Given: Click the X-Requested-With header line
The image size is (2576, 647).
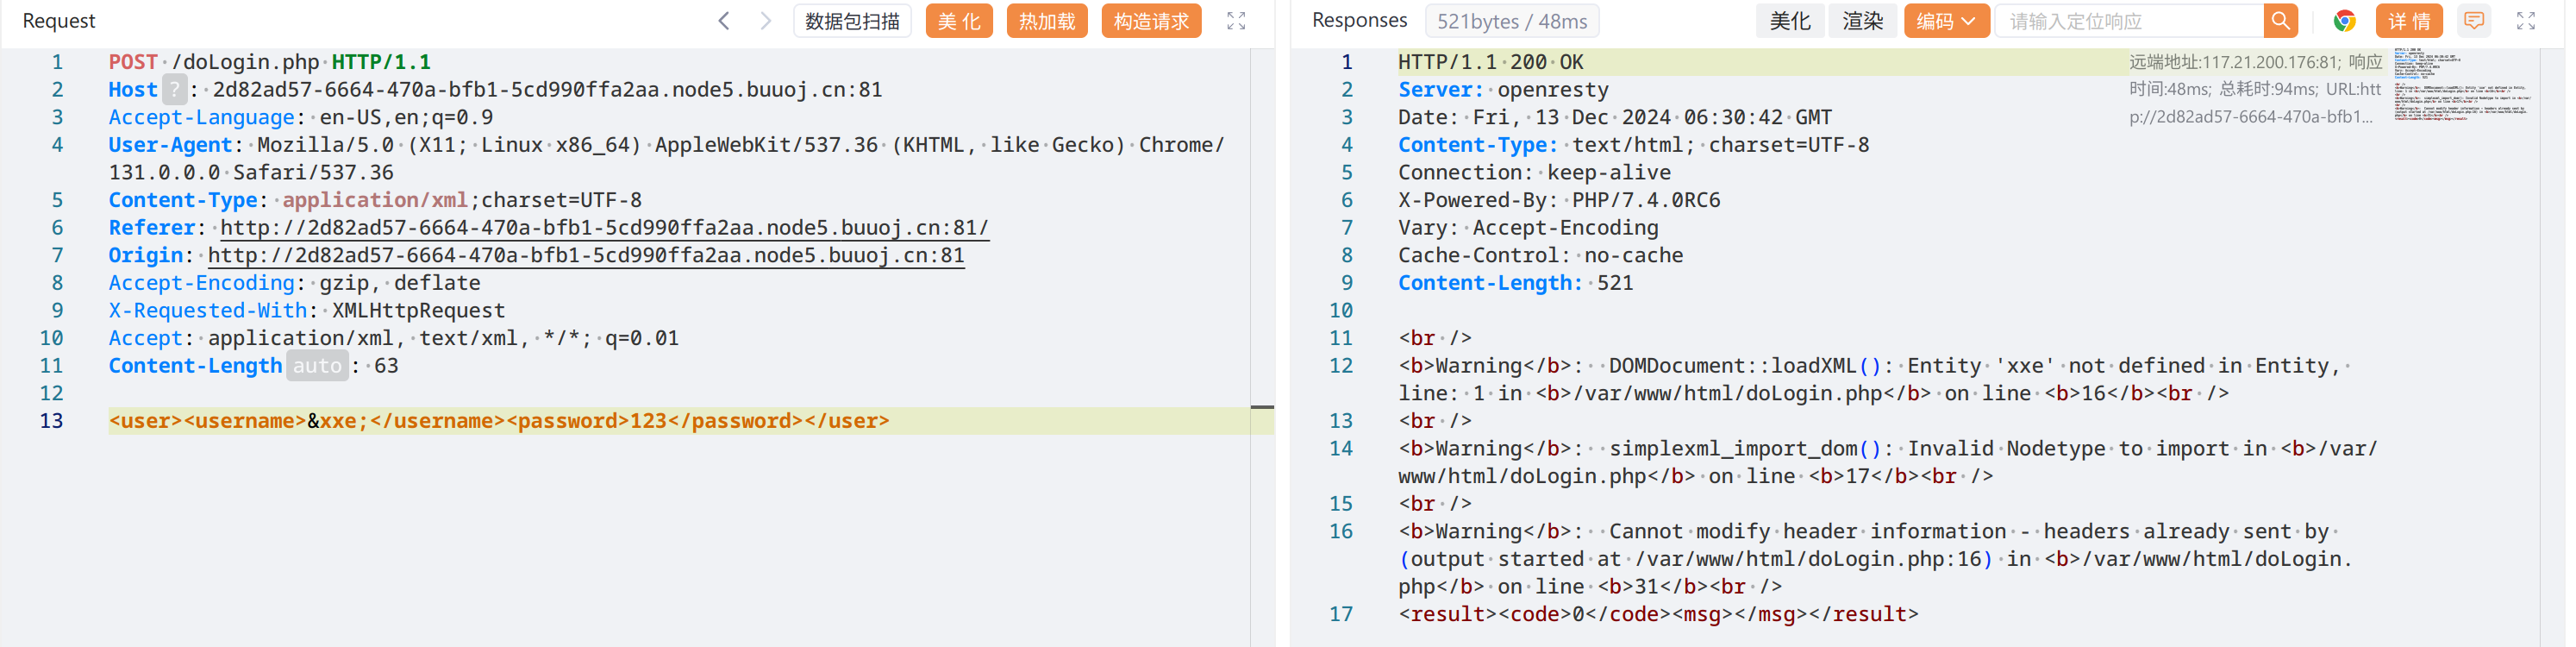Looking at the screenshot, I should click(x=307, y=311).
